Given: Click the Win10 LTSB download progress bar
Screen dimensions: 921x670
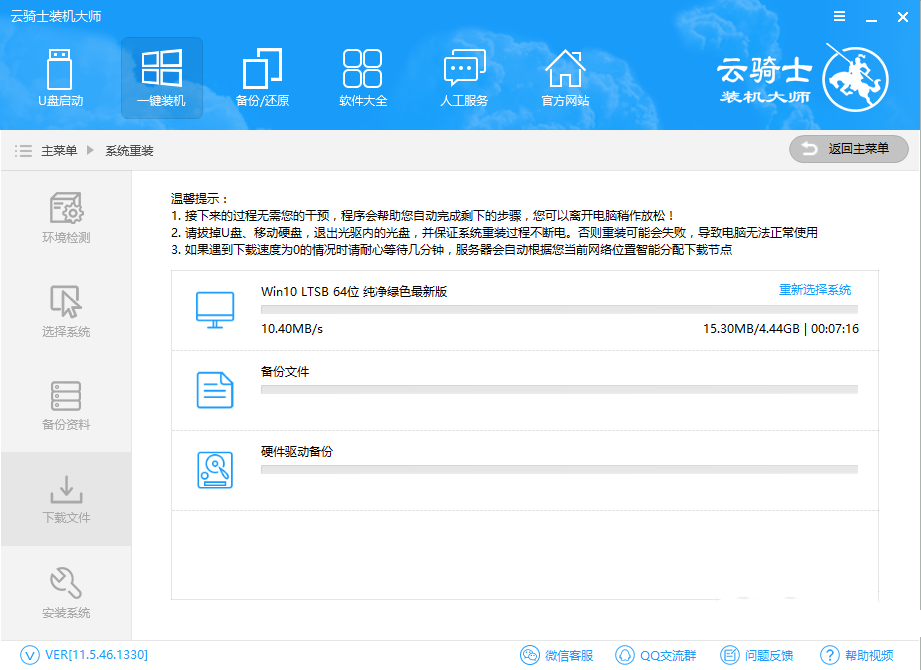Looking at the screenshot, I should (x=558, y=310).
